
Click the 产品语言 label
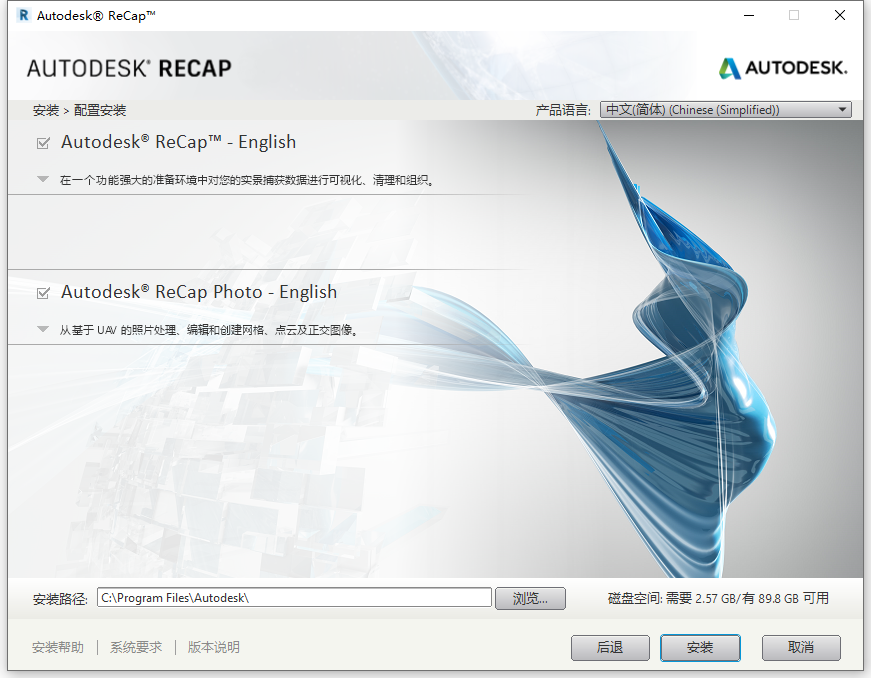pos(563,111)
